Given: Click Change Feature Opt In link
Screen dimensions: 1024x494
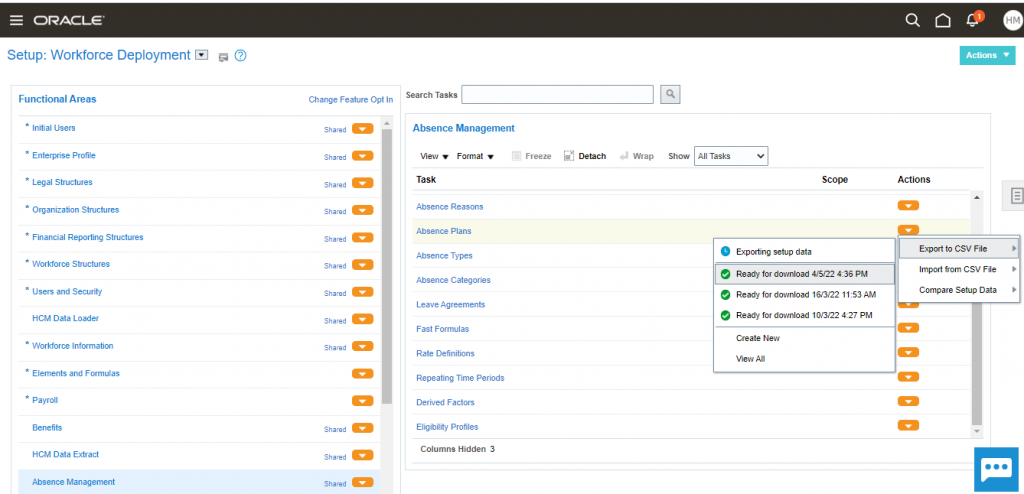Looking at the screenshot, I should click(350, 100).
